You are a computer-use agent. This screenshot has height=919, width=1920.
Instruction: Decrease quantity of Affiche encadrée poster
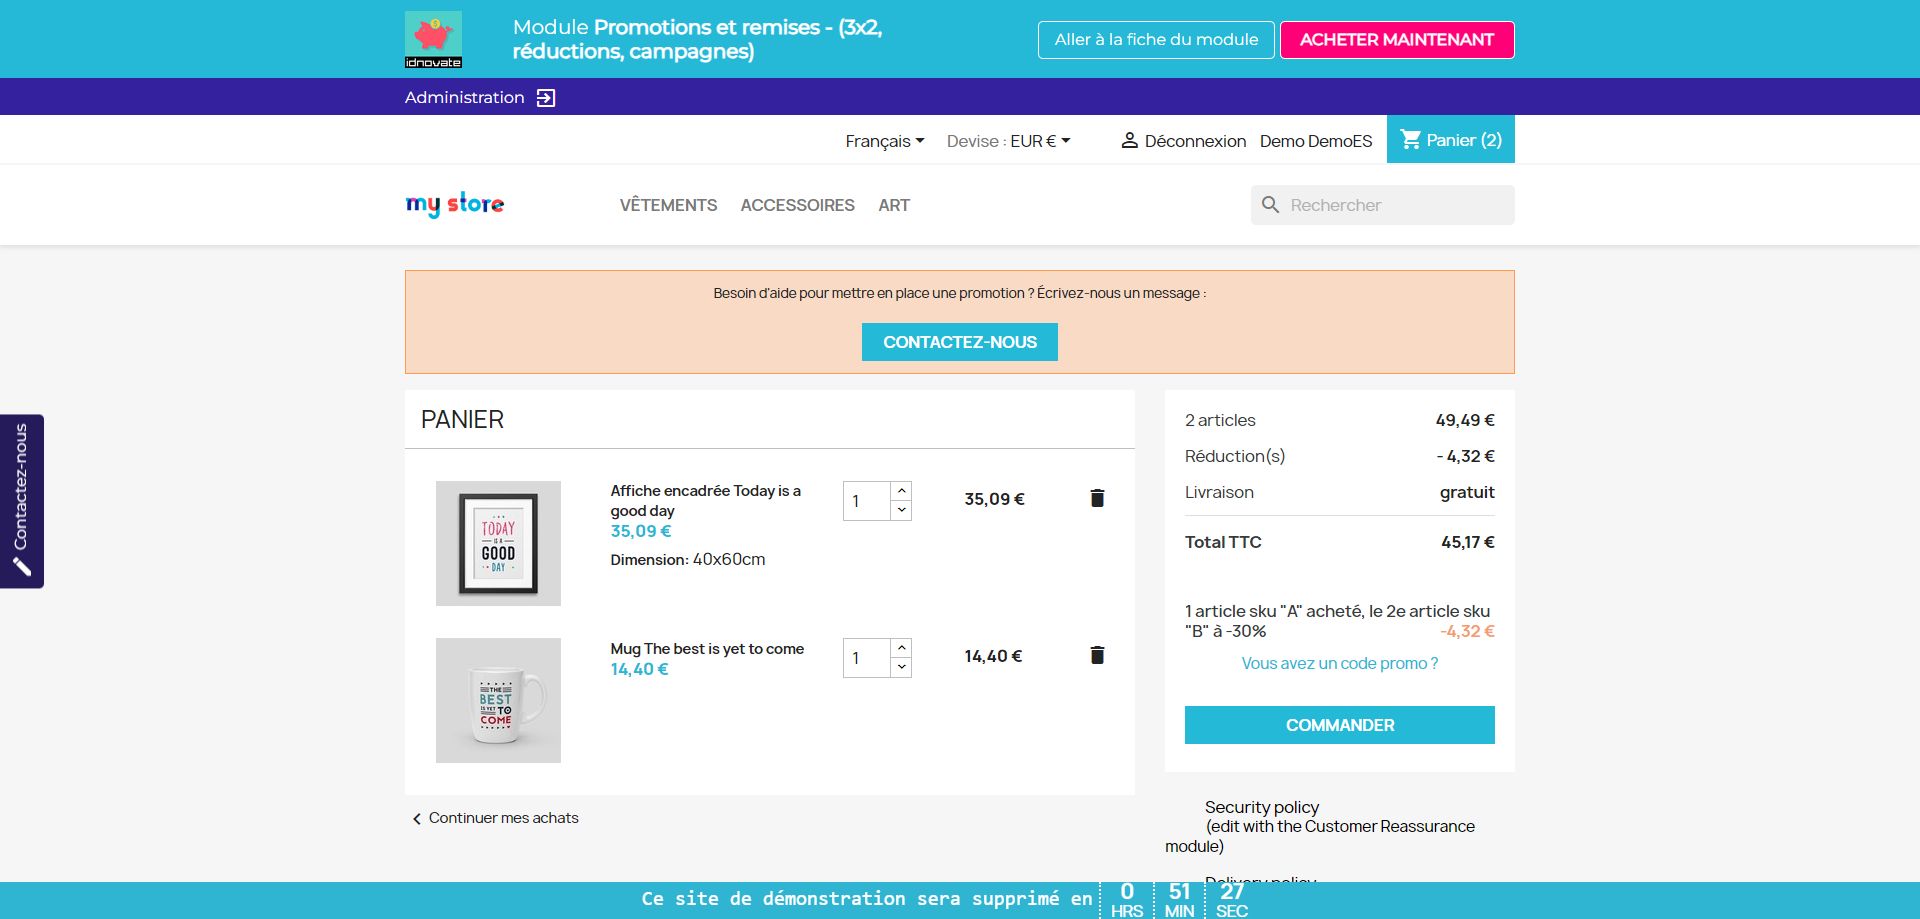tap(901, 510)
